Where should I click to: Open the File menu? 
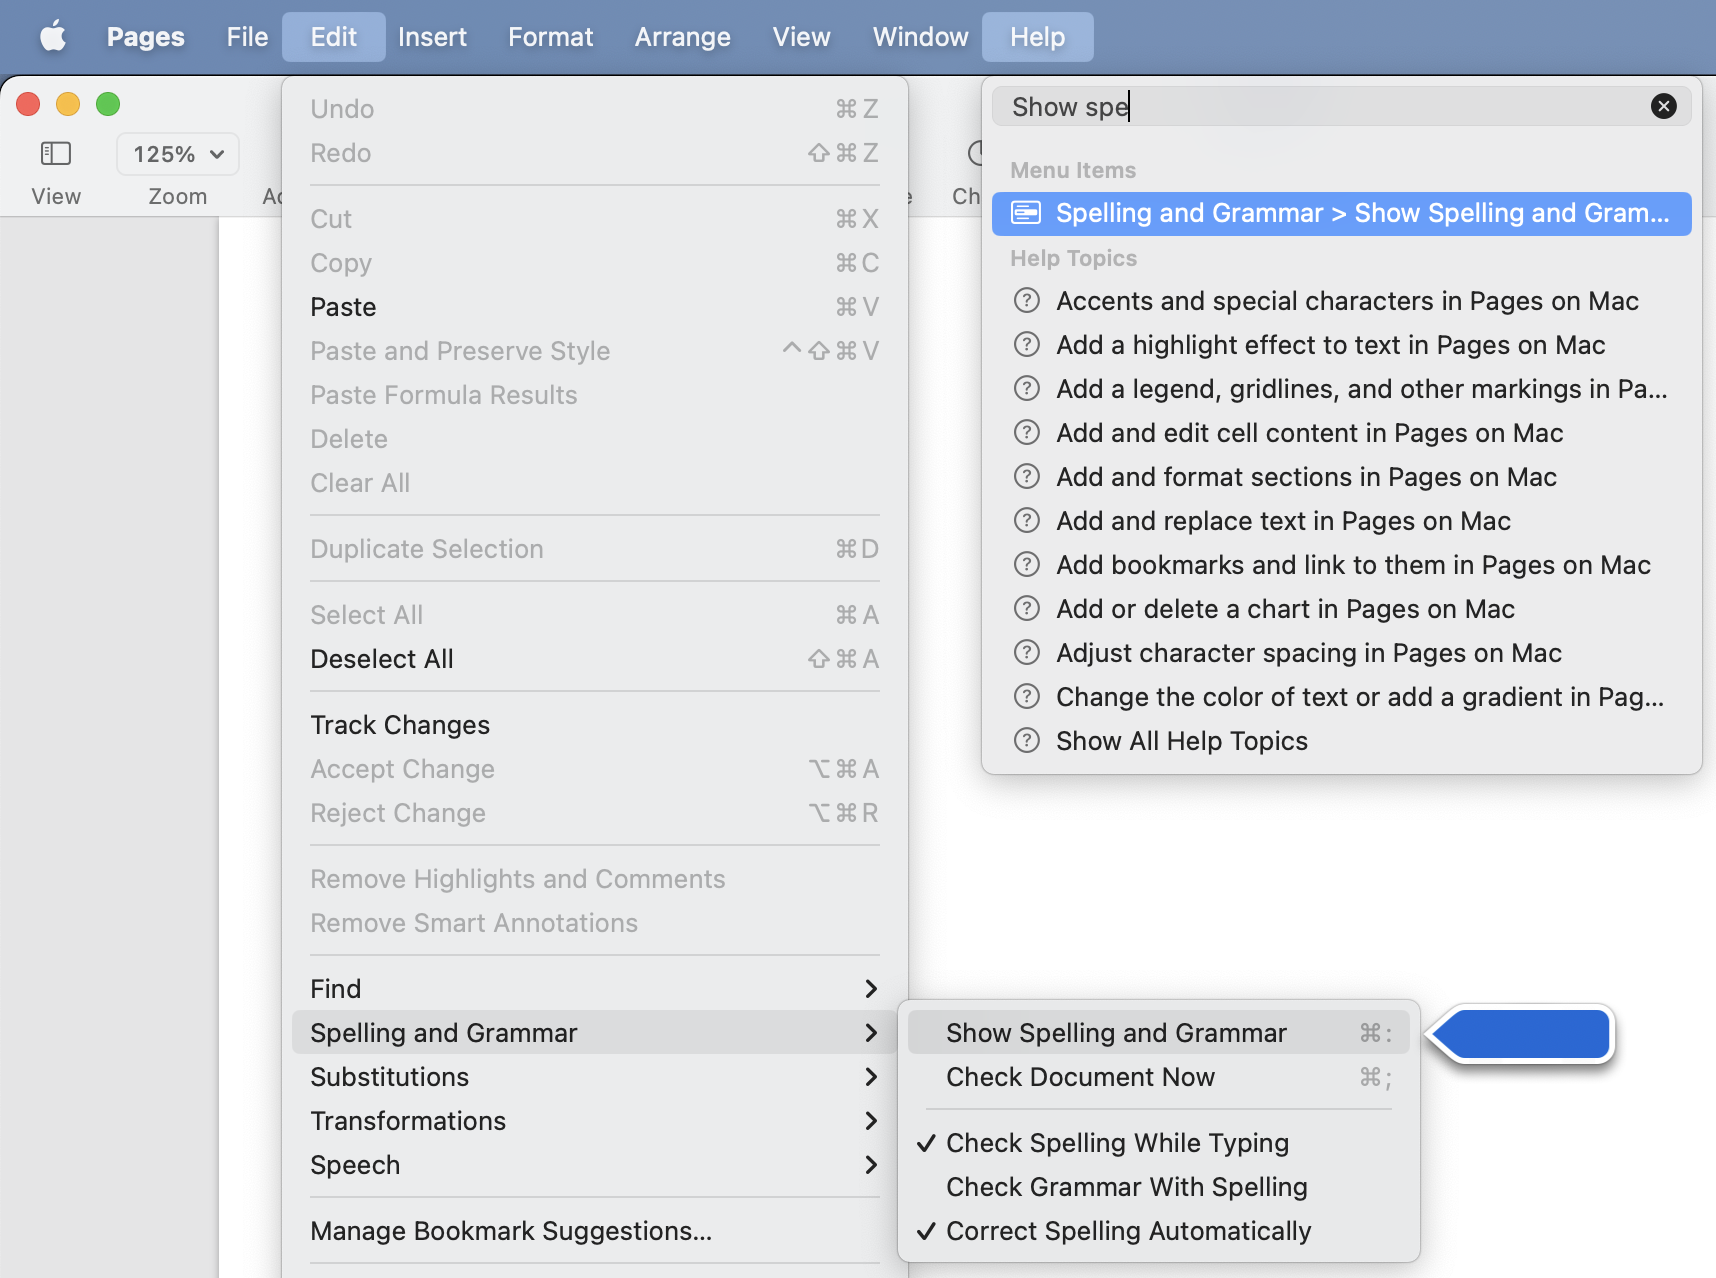click(247, 37)
